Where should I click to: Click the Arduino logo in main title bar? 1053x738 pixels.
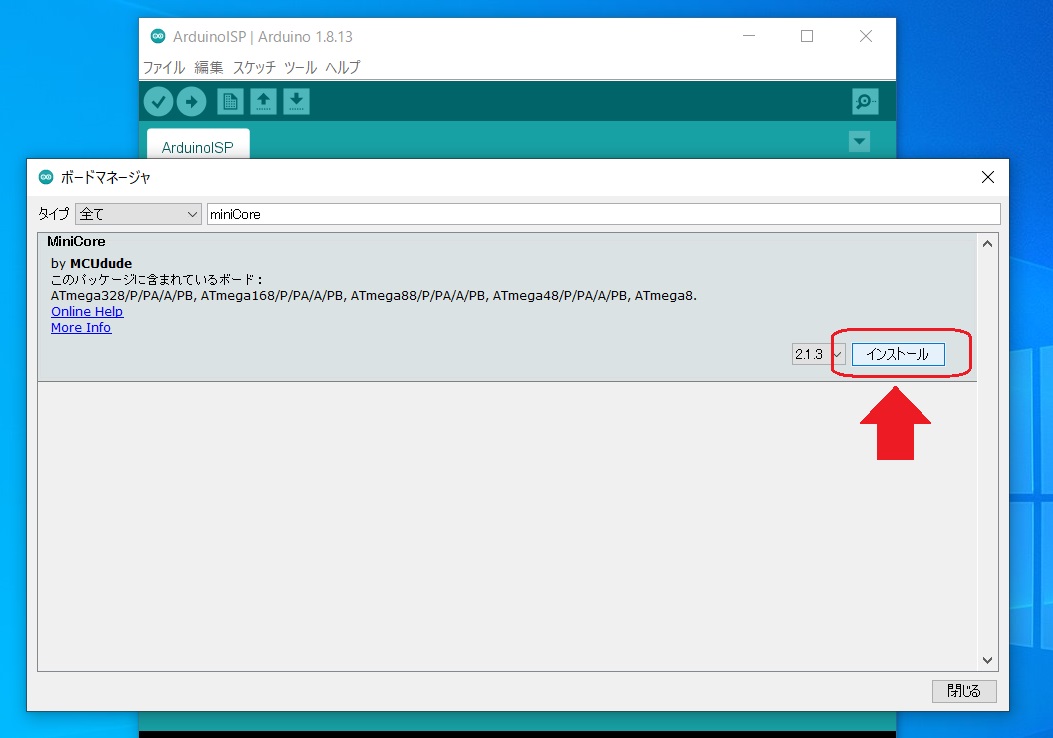[158, 36]
